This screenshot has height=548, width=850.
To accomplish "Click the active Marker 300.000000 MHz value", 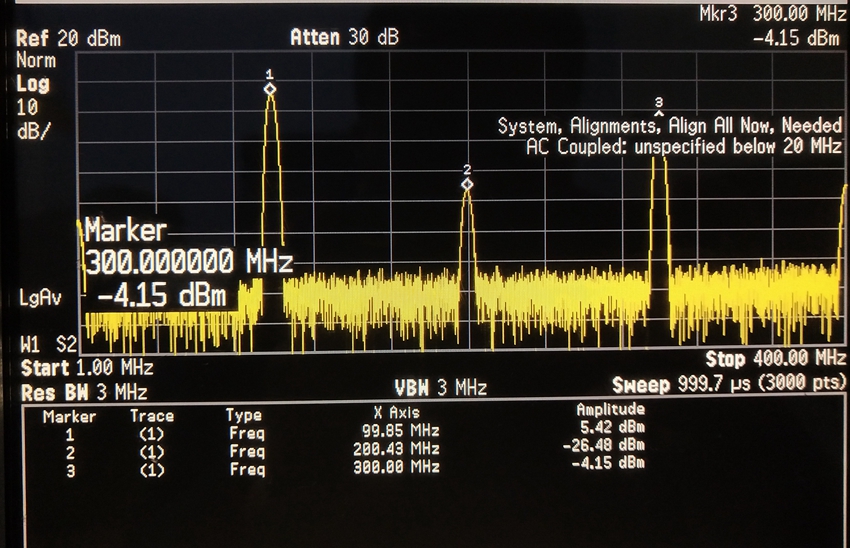I will pos(187,263).
